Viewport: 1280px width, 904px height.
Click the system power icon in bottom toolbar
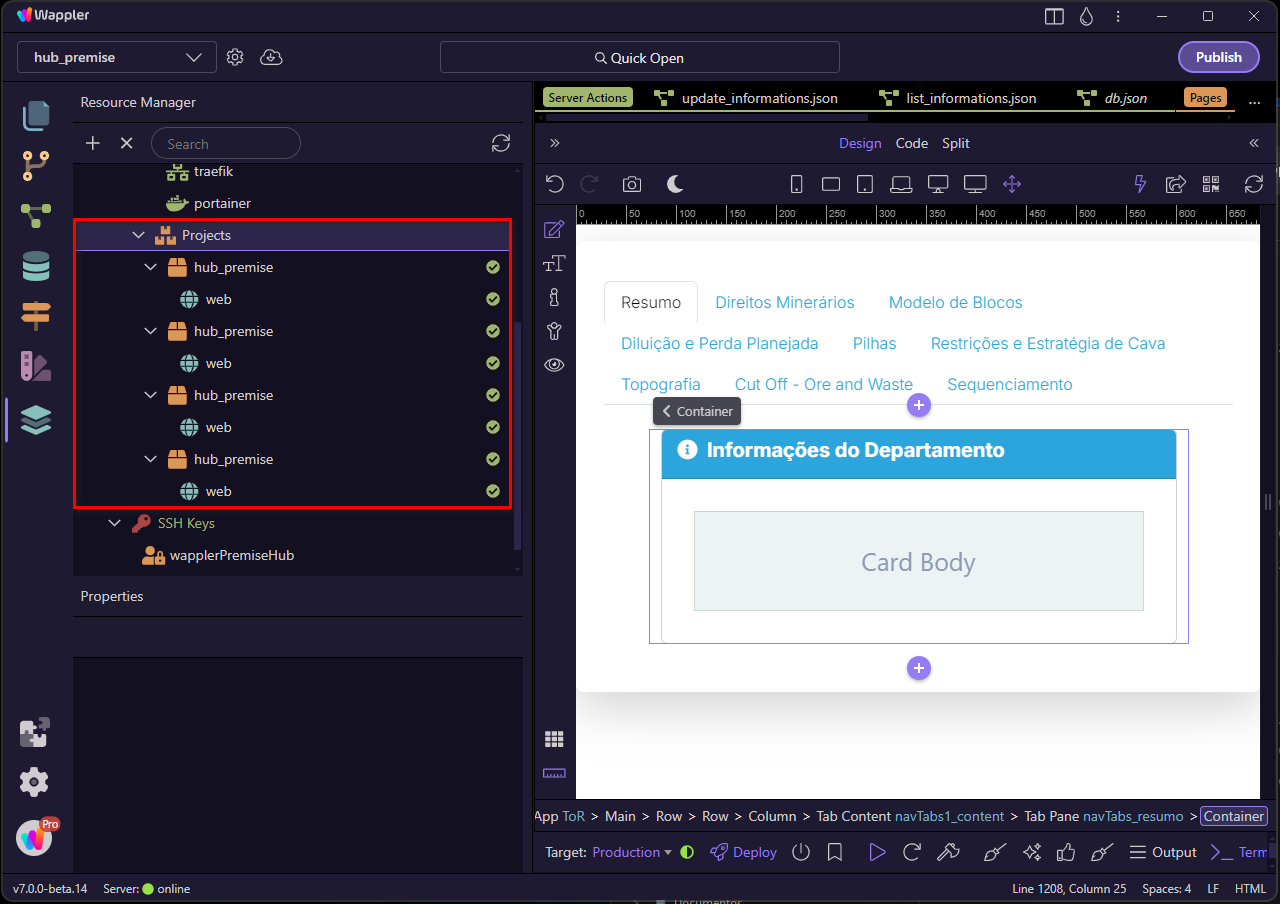coord(801,853)
